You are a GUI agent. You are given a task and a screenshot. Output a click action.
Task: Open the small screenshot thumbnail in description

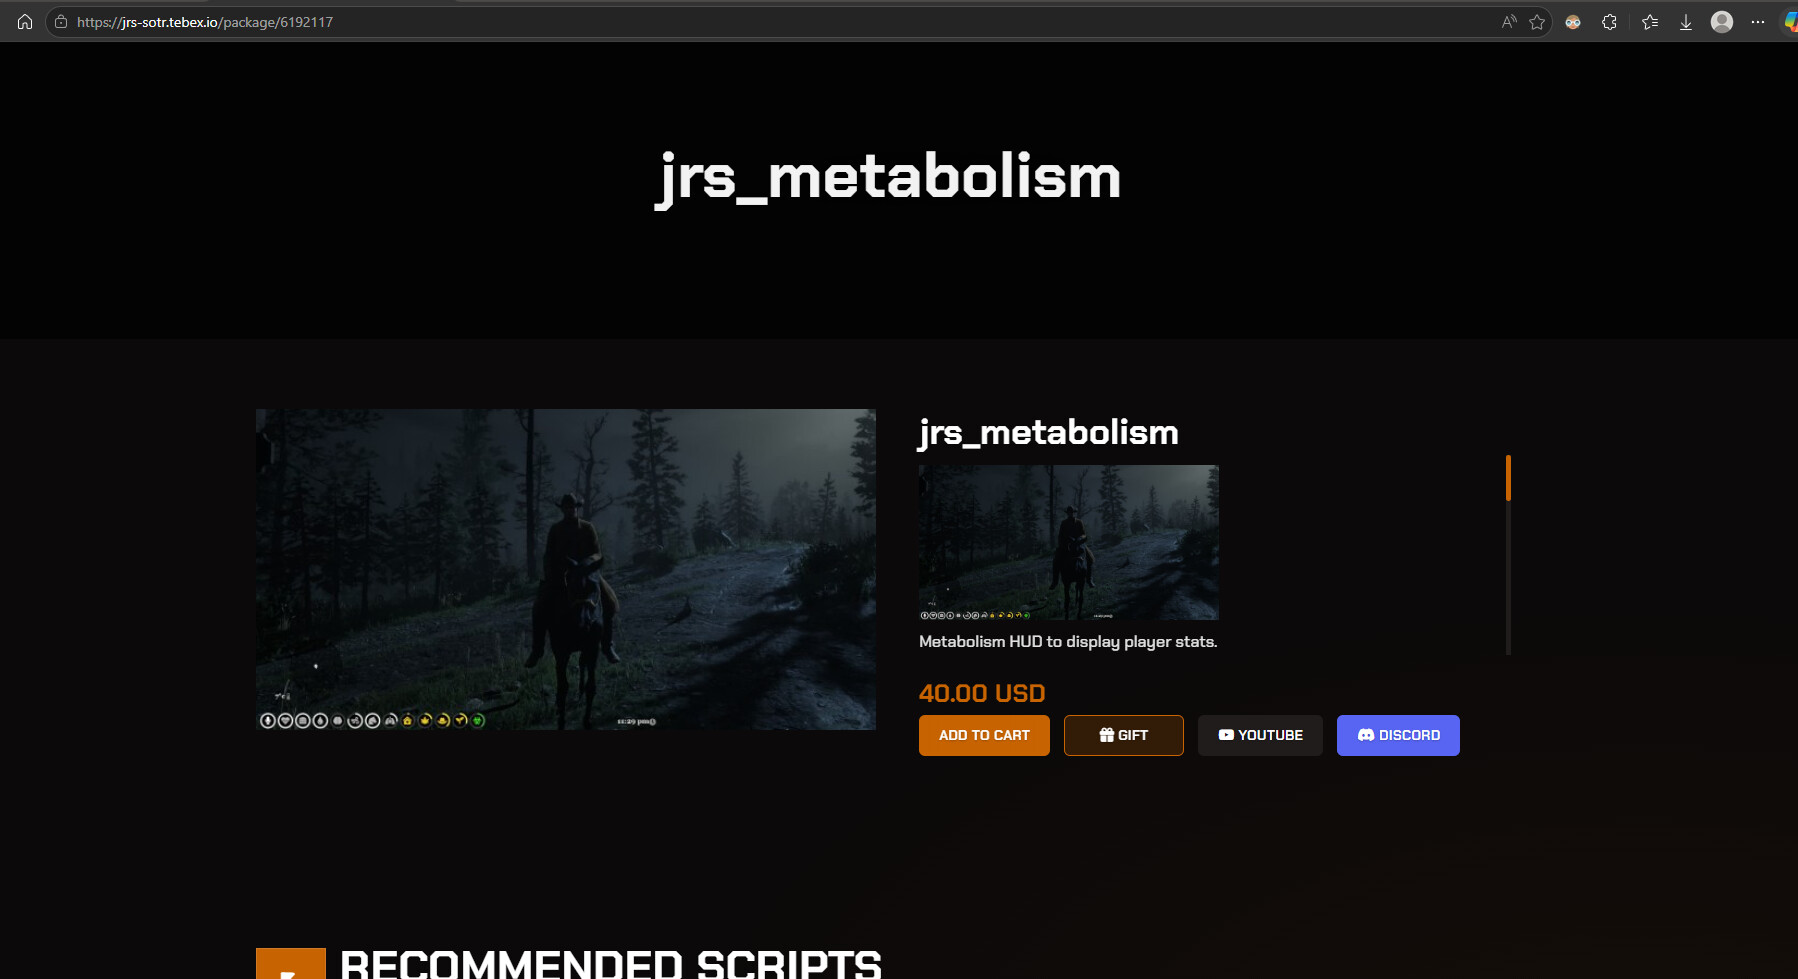(x=1069, y=542)
